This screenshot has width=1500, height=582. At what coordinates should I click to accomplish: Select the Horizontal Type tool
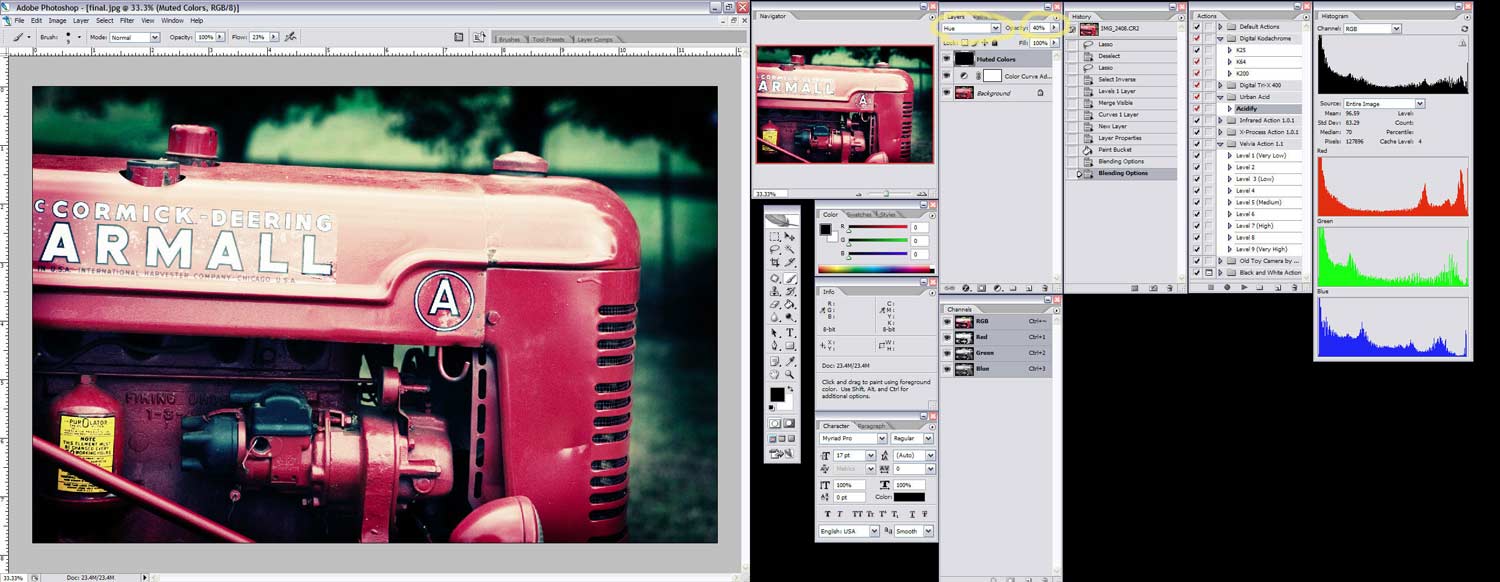(x=790, y=333)
